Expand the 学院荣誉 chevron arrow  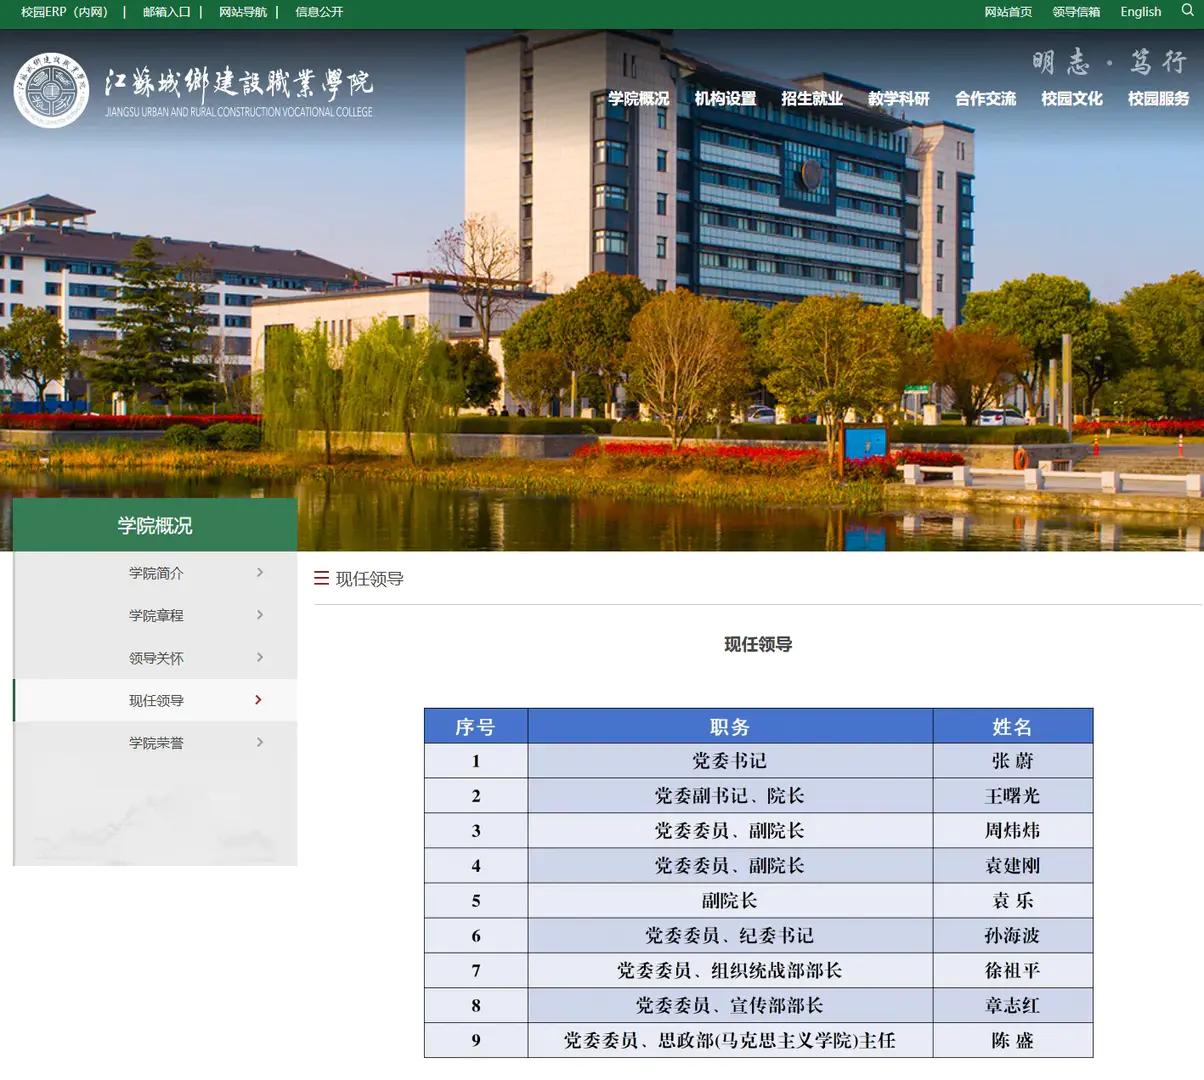(x=260, y=742)
